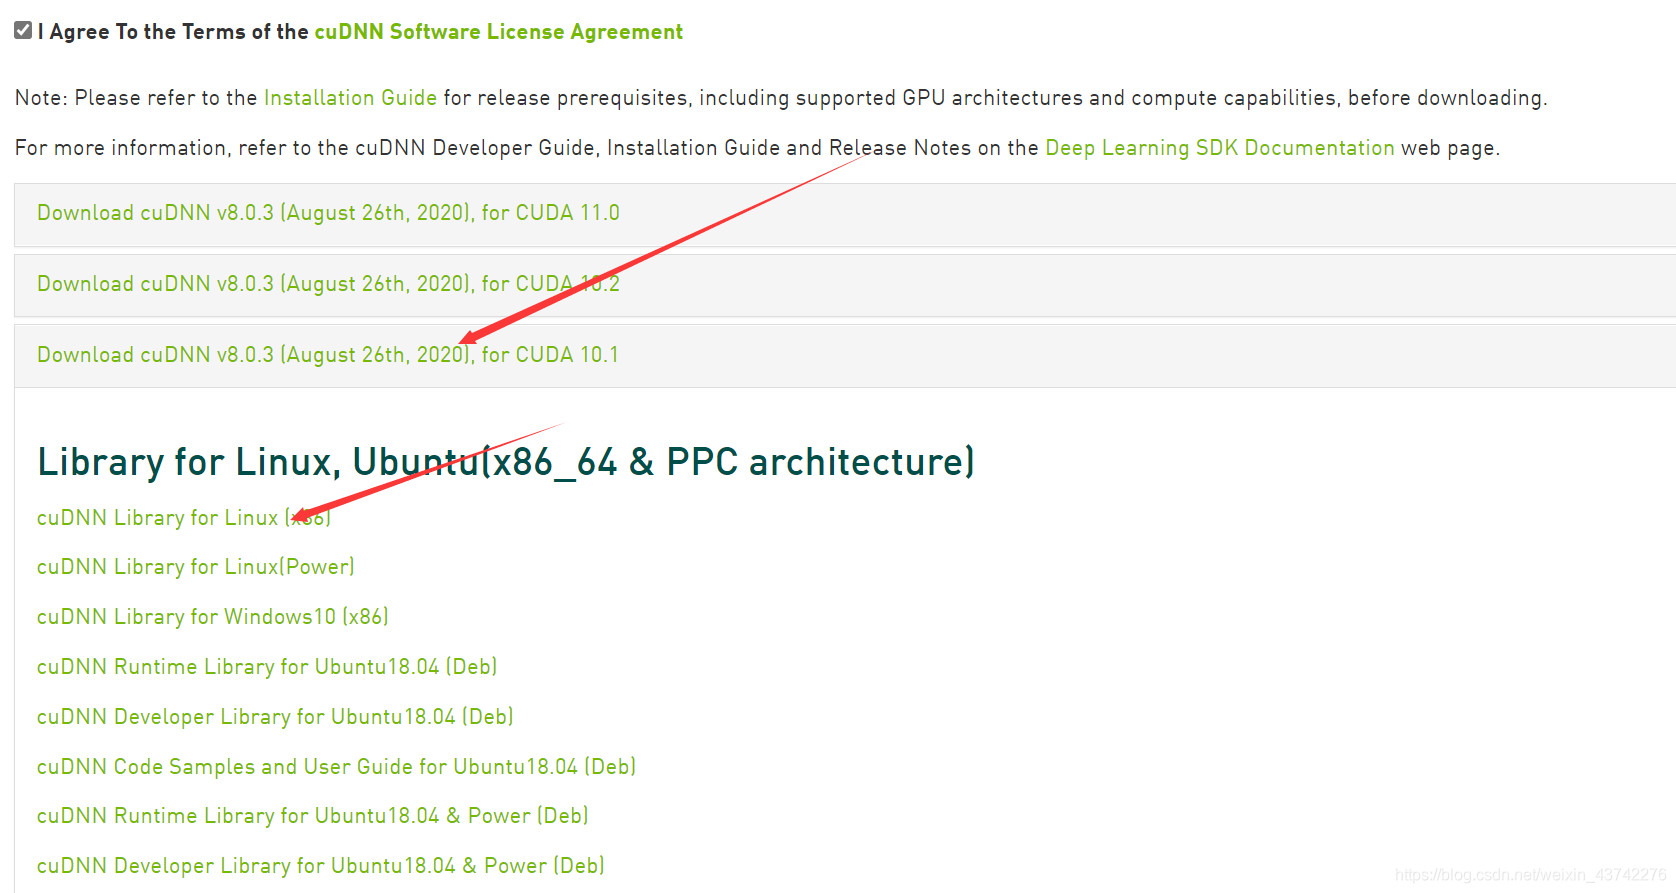Open Deep Learning SDK Documentation page
This screenshot has height=893, width=1676.
1219,148
